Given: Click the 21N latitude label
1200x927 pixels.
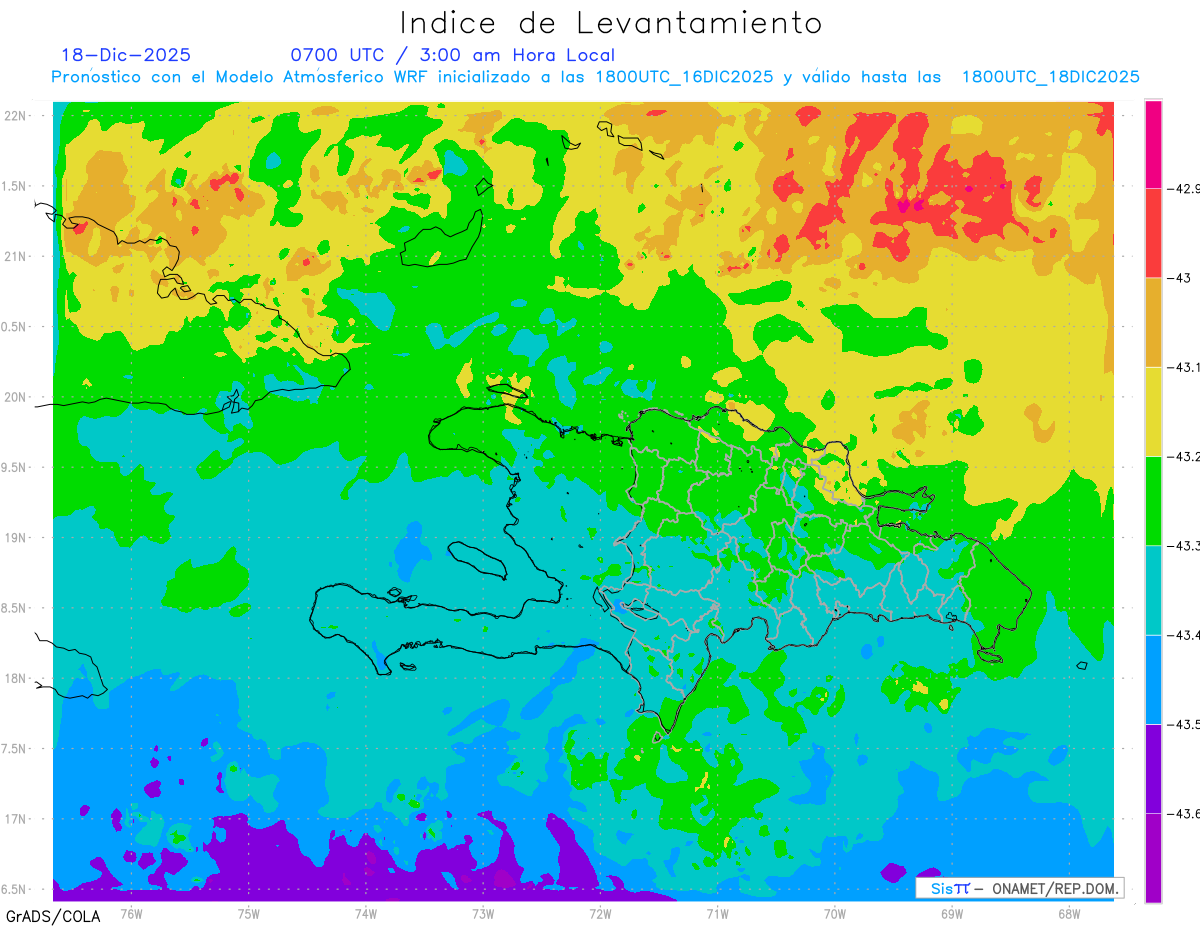Looking at the screenshot, I should pyautogui.click(x=15, y=256).
